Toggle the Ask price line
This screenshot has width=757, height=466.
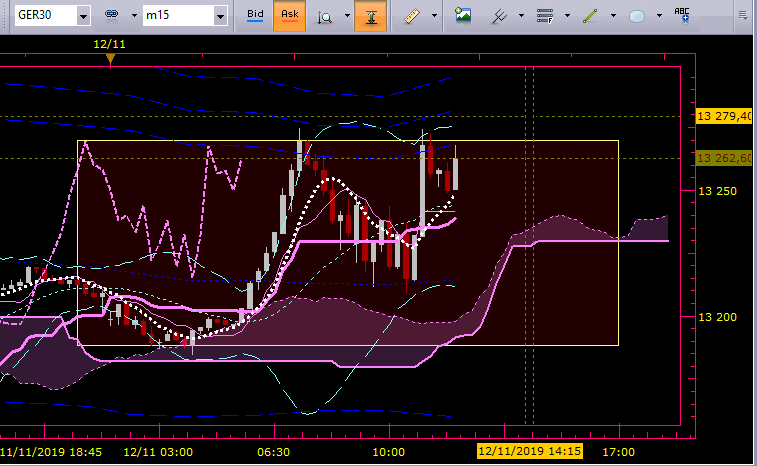click(x=290, y=15)
